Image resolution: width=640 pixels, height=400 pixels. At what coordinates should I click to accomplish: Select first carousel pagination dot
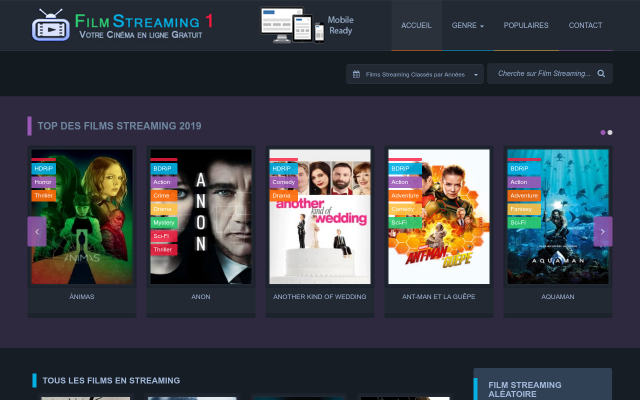coord(603,132)
